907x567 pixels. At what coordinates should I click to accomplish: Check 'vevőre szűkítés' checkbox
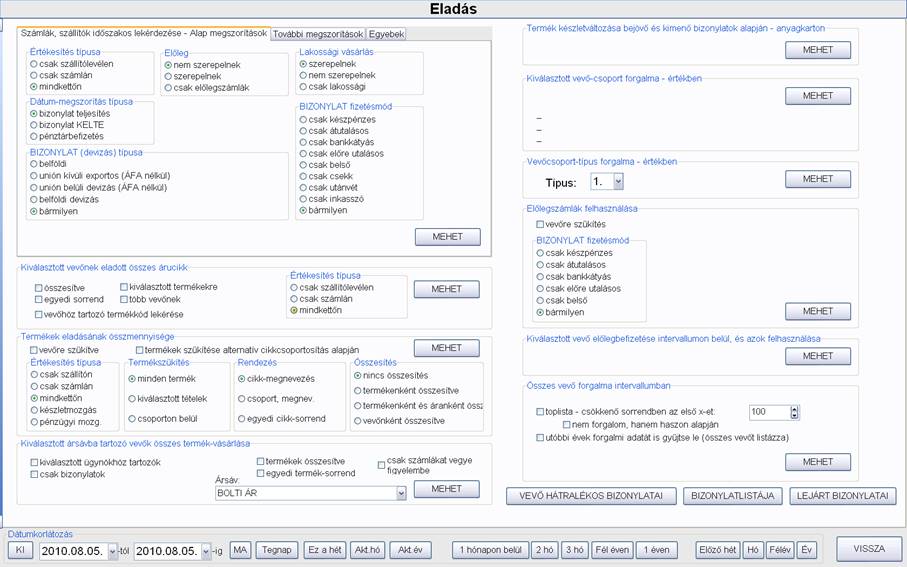[540, 224]
